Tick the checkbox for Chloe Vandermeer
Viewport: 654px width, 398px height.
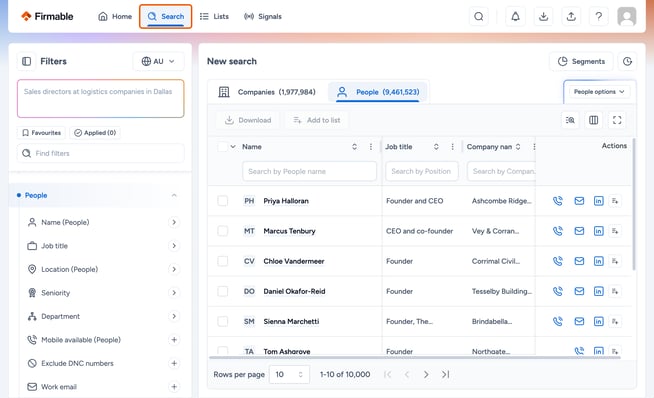tap(223, 261)
